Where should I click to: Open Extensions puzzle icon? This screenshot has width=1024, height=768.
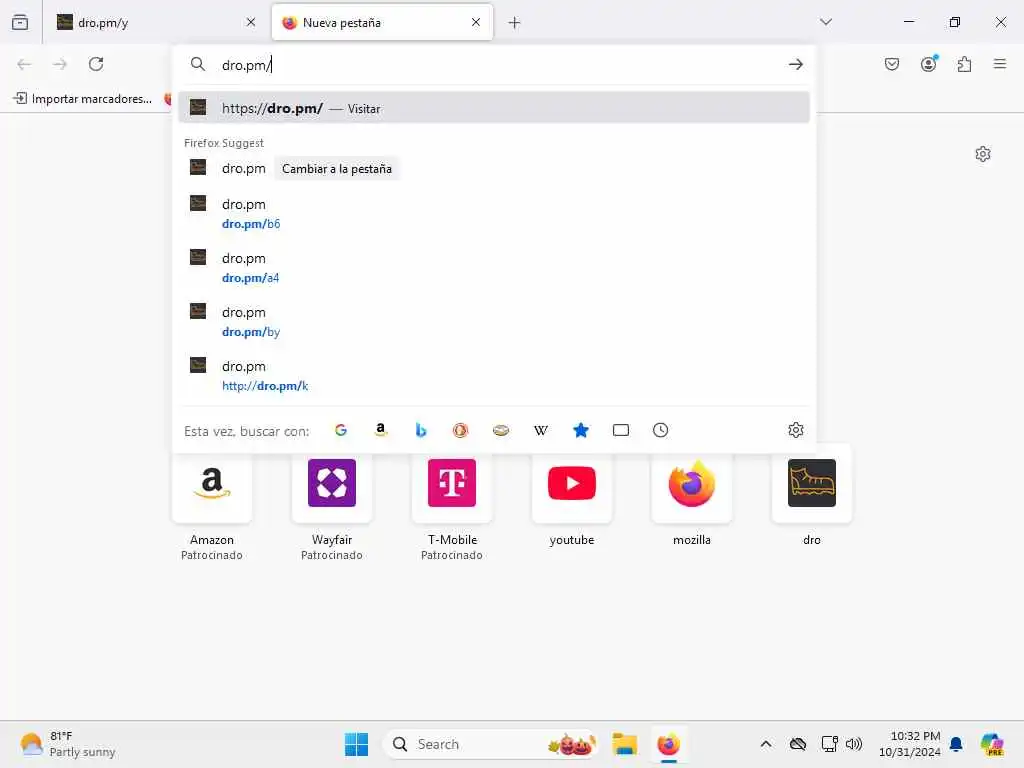coord(965,64)
